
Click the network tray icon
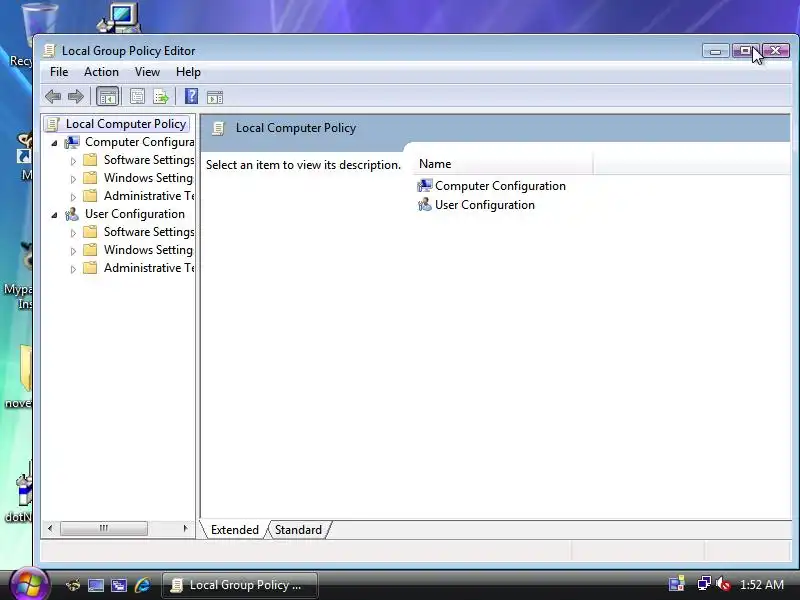tap(704, 583)
